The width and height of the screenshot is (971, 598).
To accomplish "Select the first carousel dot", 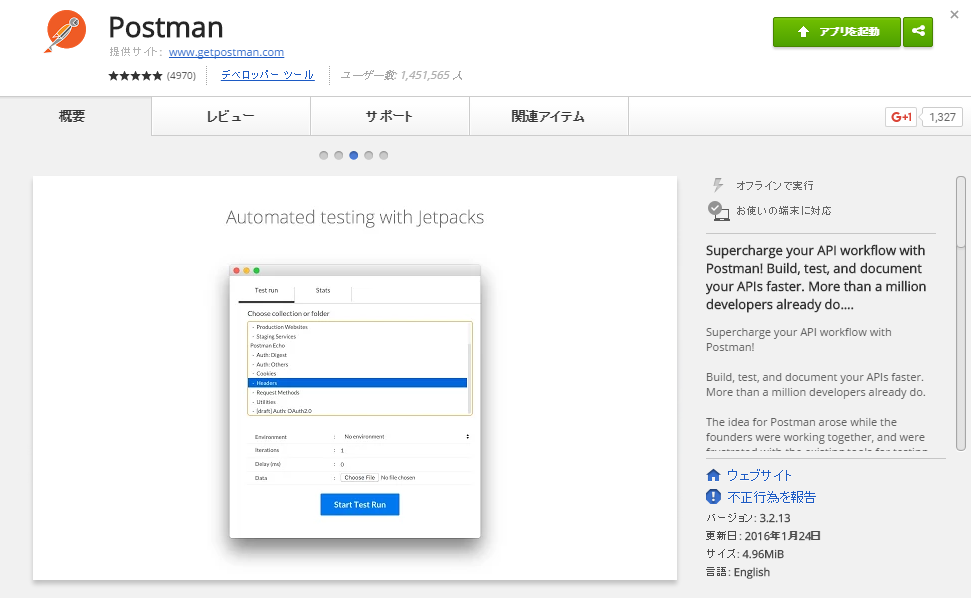I will pos(323,155).
